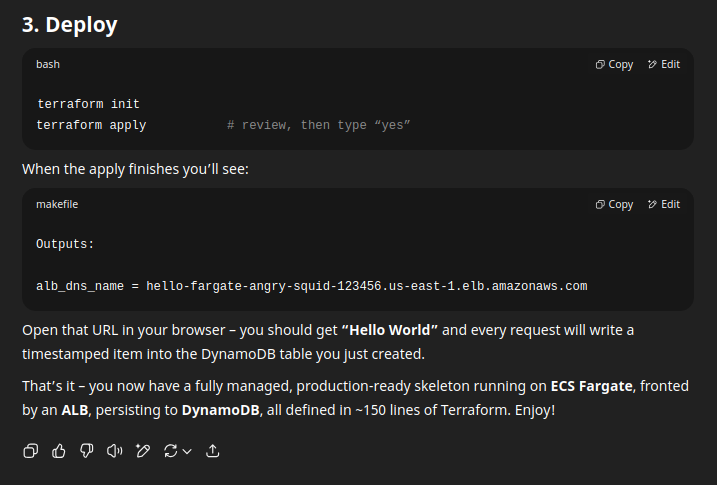Expand the chevron next to the regenerate icon
Image resolution: width=717 pixels, height=485 pixels.
click(x=187, y=451)
